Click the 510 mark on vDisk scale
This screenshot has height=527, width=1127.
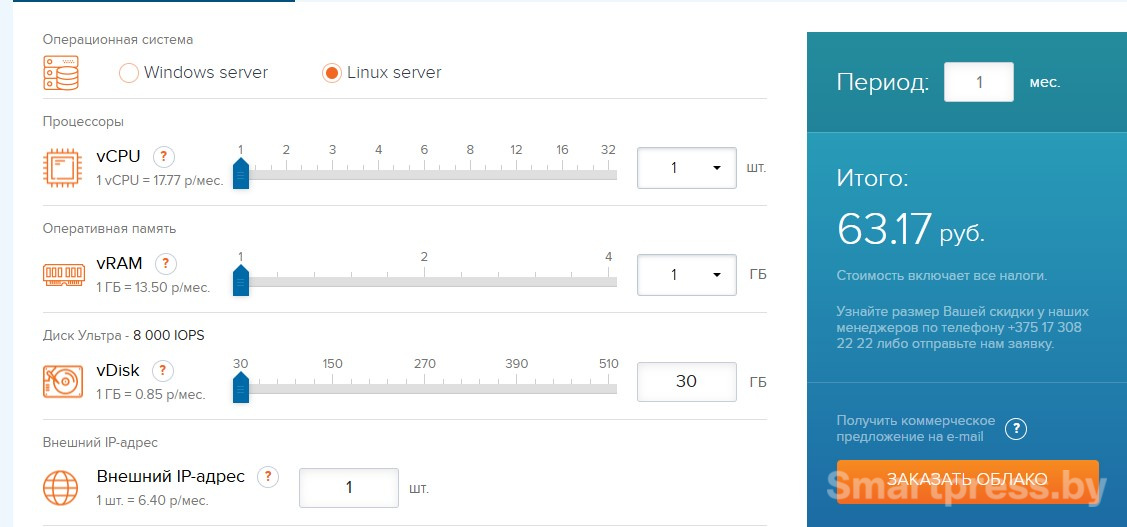(608, 364)
